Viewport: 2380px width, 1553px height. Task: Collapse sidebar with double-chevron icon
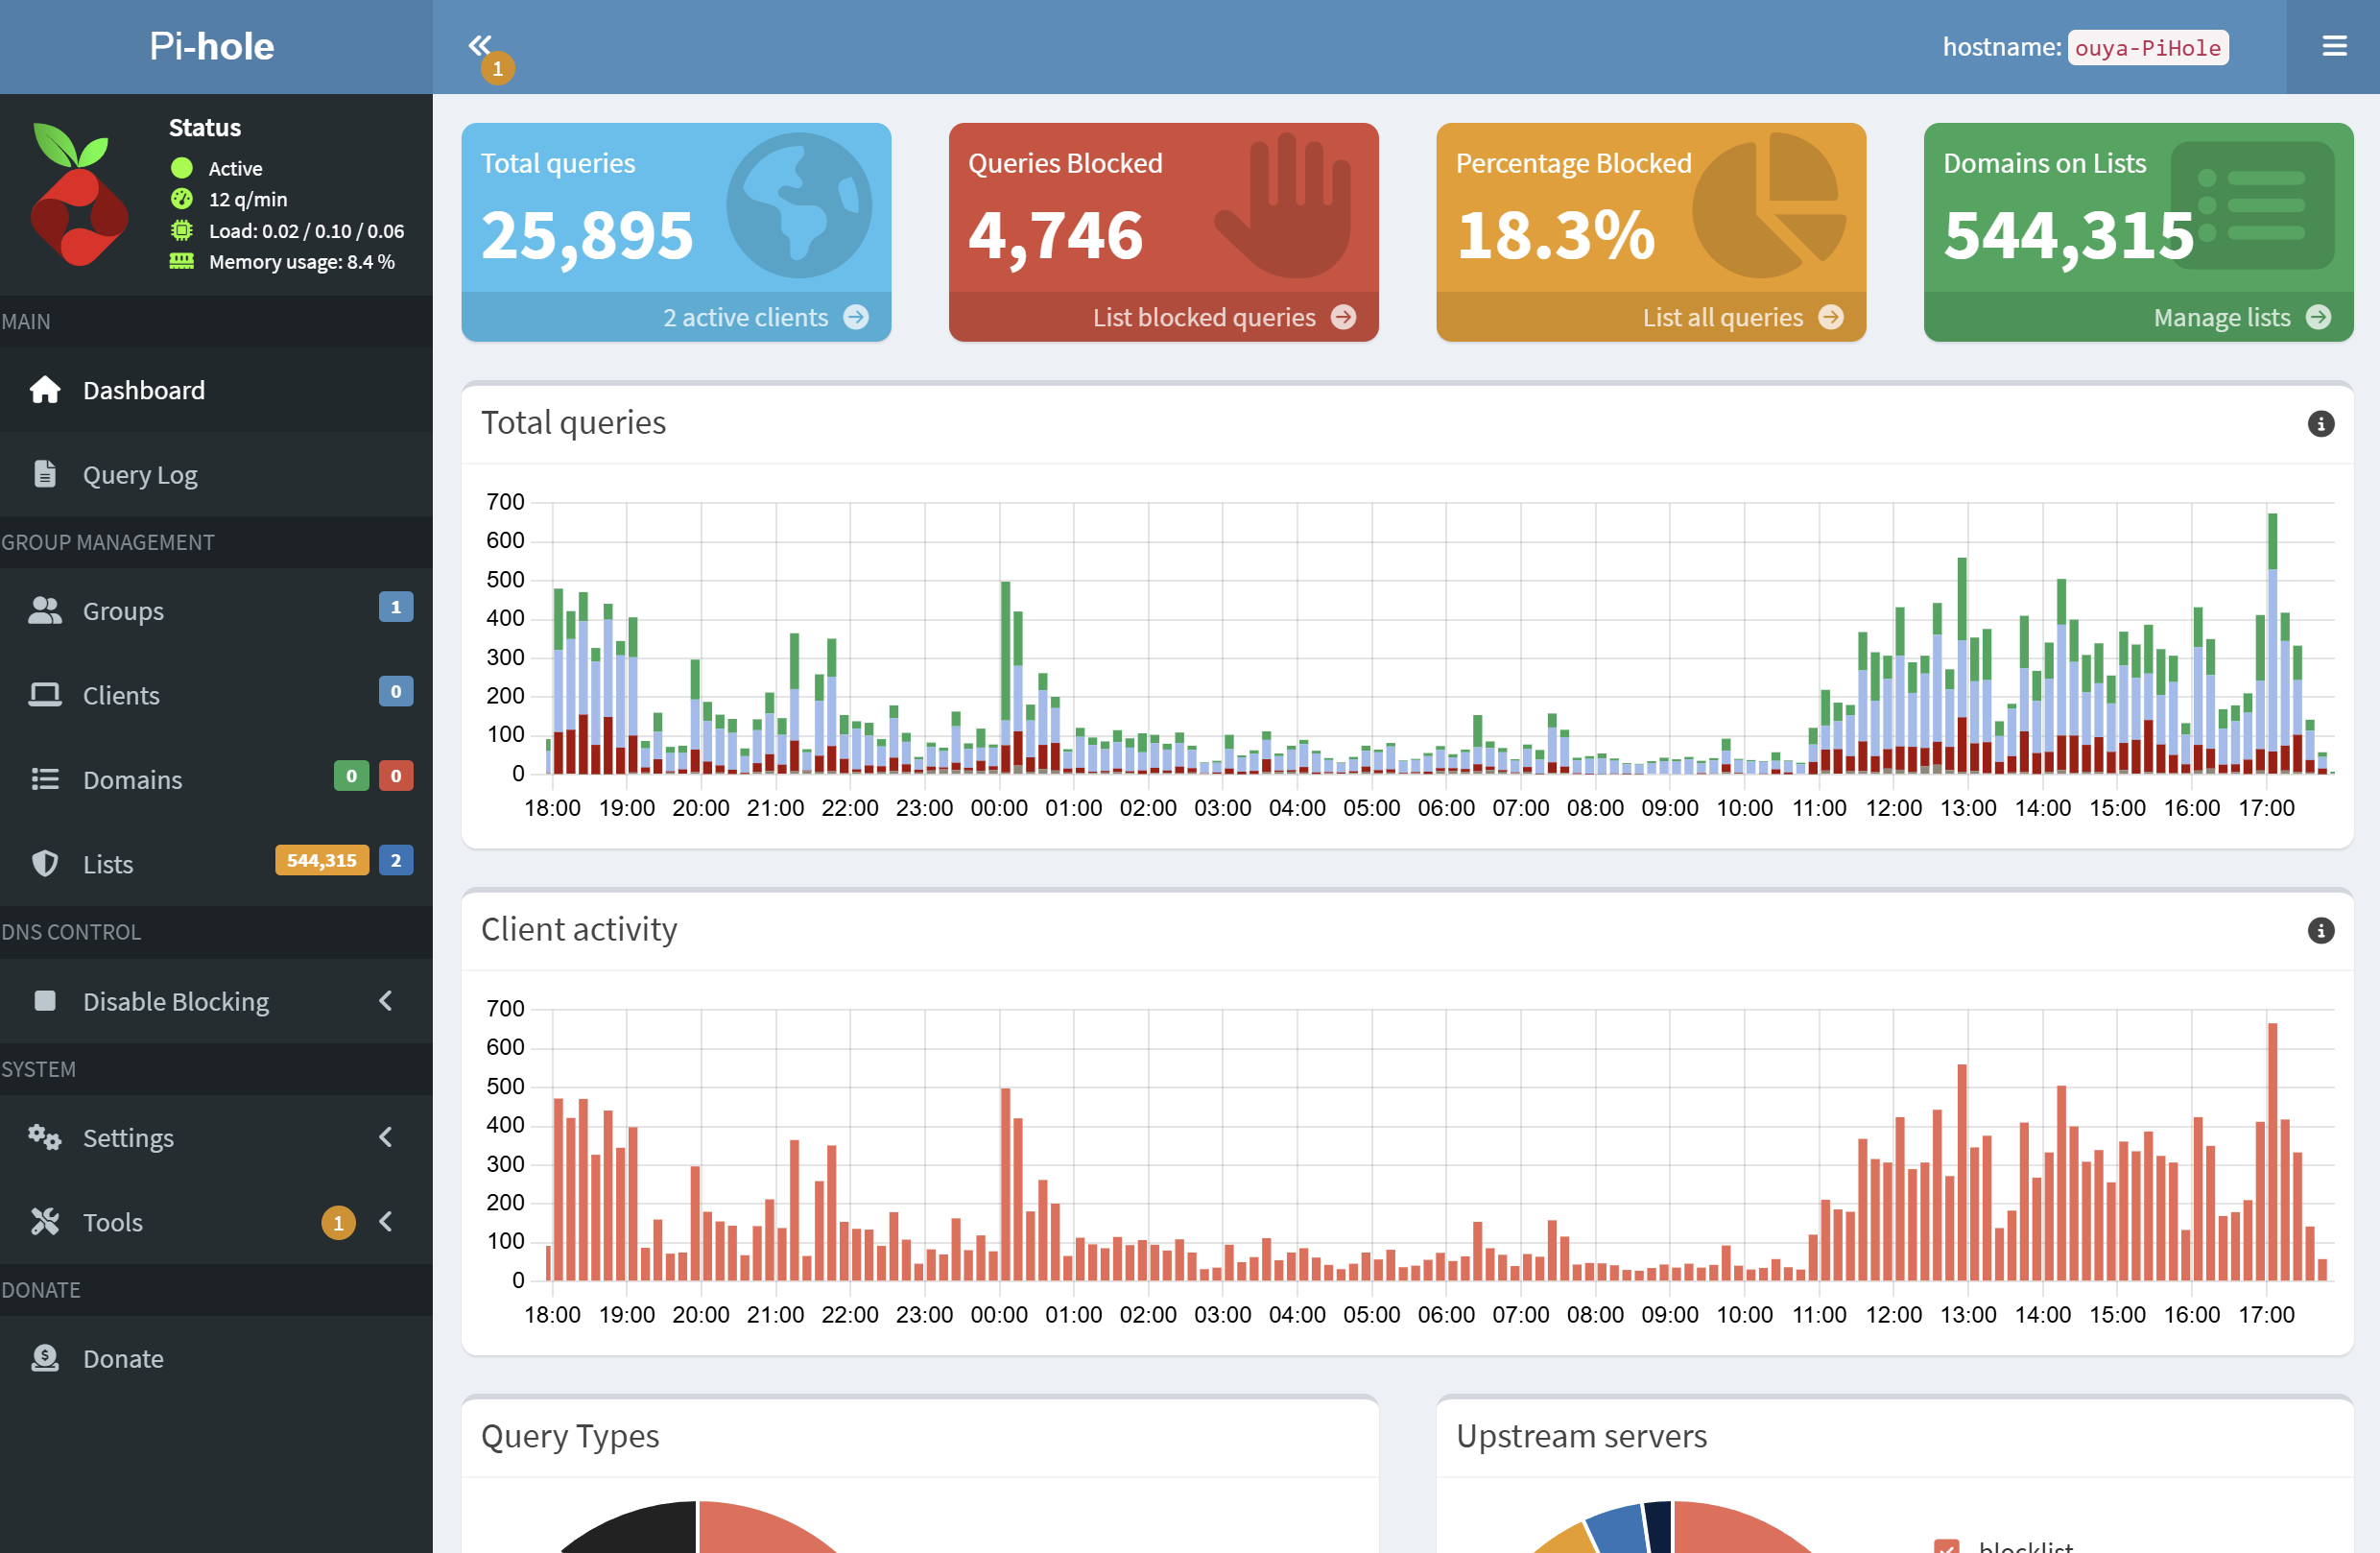(x=480, y=45)
